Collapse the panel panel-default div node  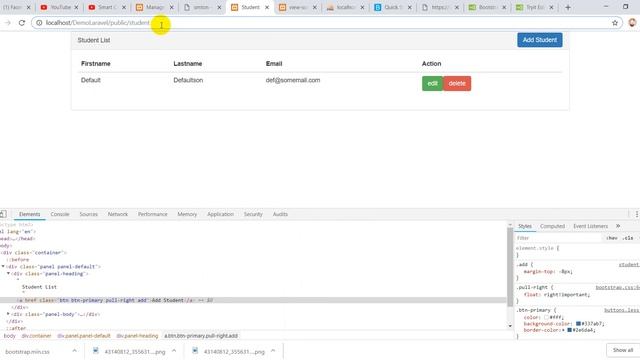click(x=3, y=267)
